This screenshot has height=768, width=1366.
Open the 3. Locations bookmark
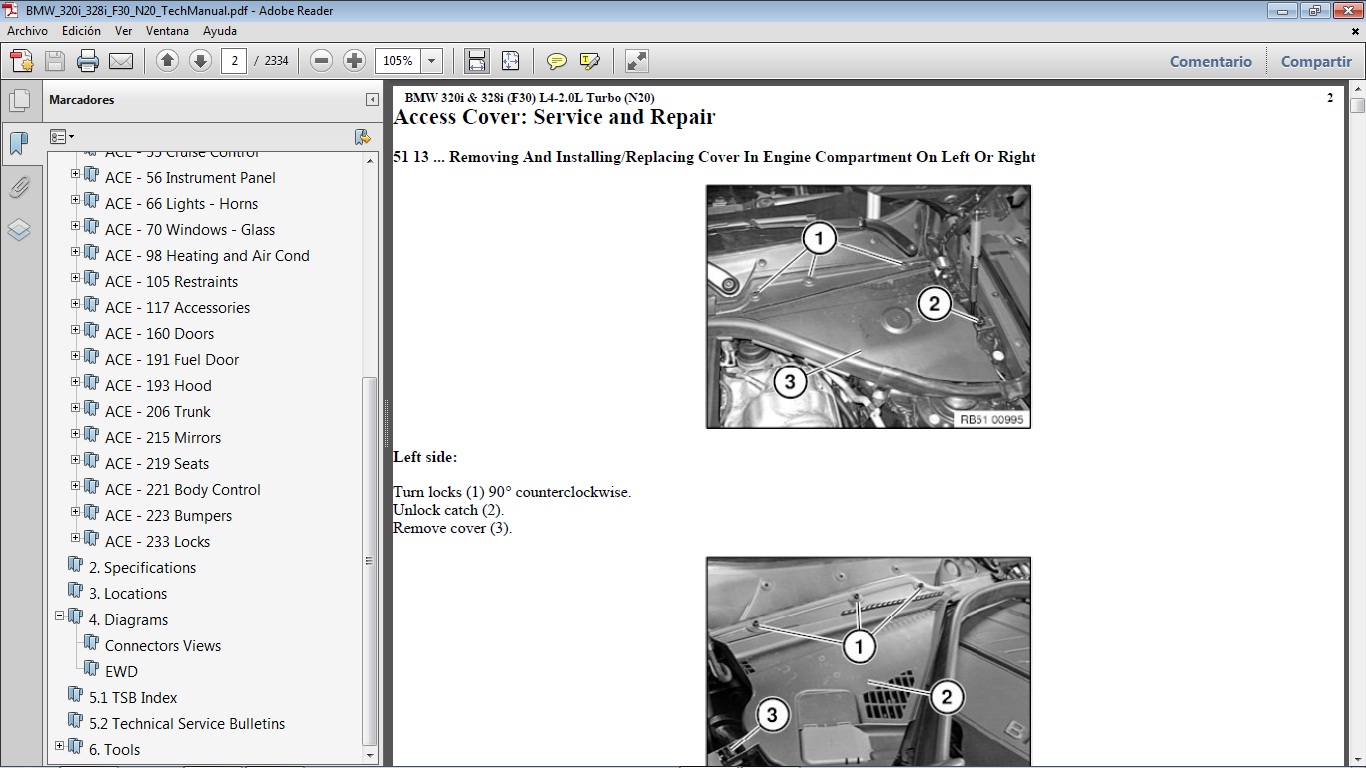pyautogui.click(x=128, y=594)
